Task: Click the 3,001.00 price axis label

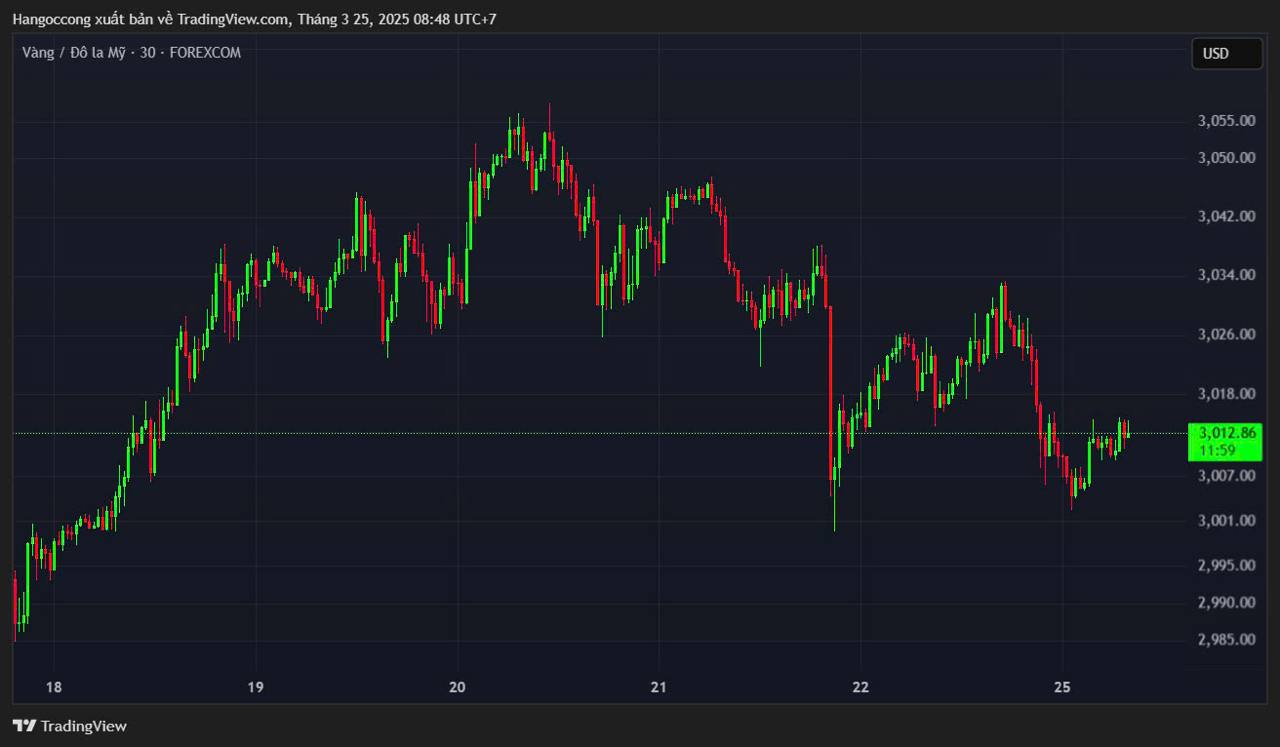Action: (1226, 520)
